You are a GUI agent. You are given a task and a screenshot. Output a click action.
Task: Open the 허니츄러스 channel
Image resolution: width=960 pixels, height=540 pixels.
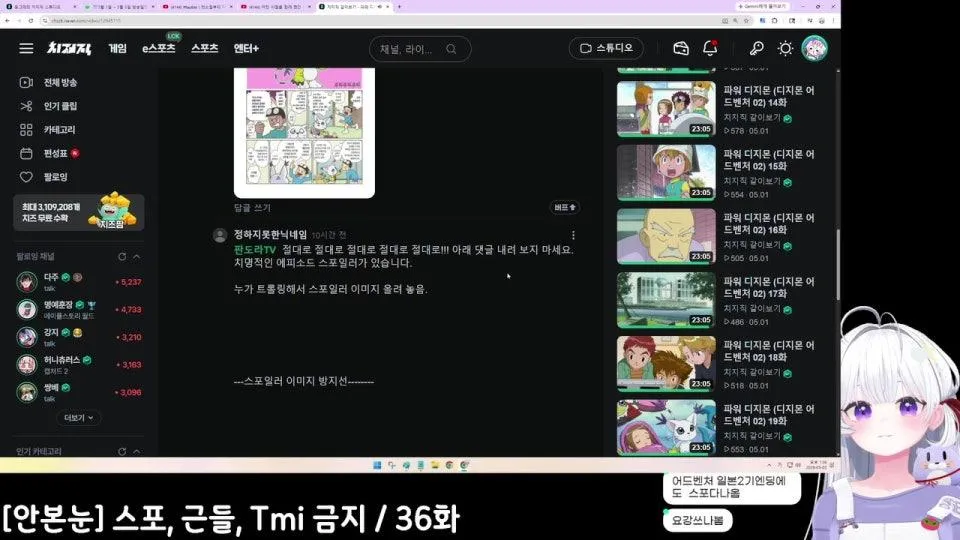78,365
